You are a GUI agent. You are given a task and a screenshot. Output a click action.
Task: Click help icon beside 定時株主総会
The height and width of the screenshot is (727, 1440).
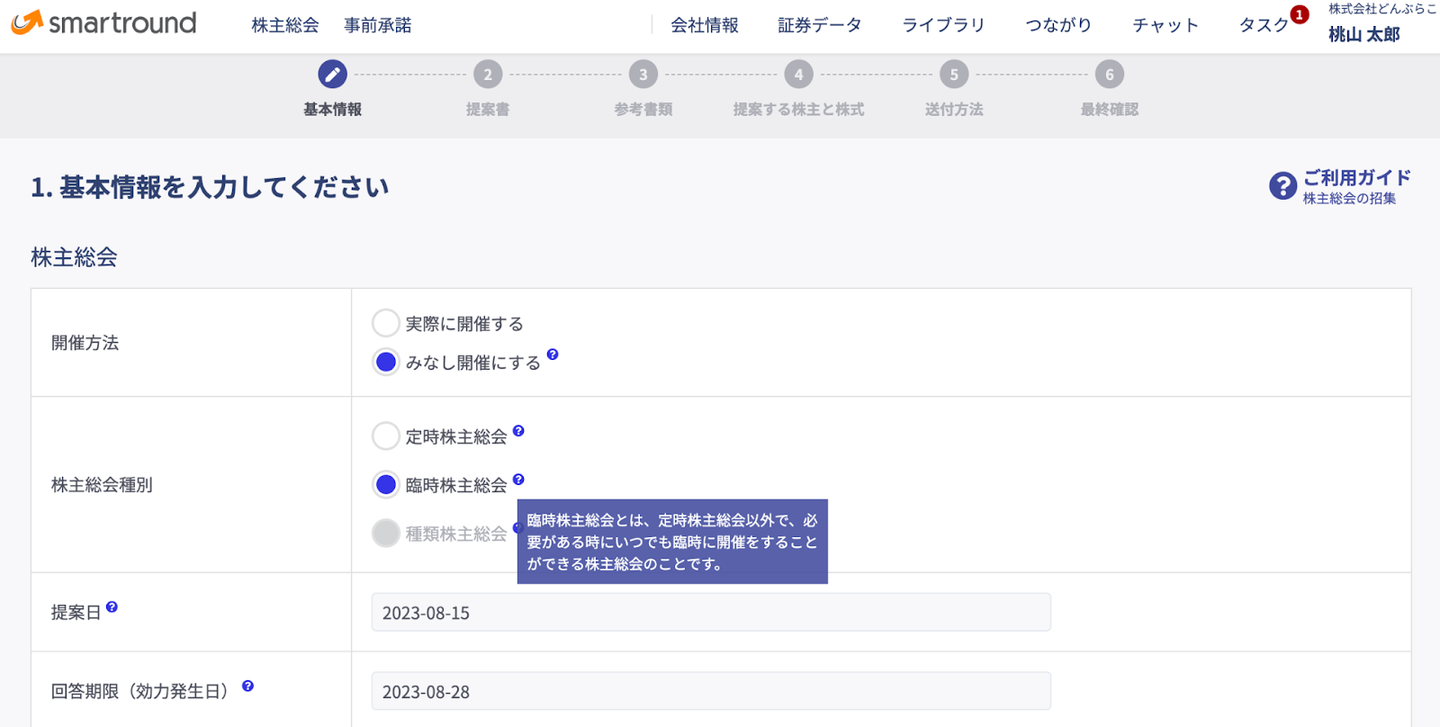[518, 432]
